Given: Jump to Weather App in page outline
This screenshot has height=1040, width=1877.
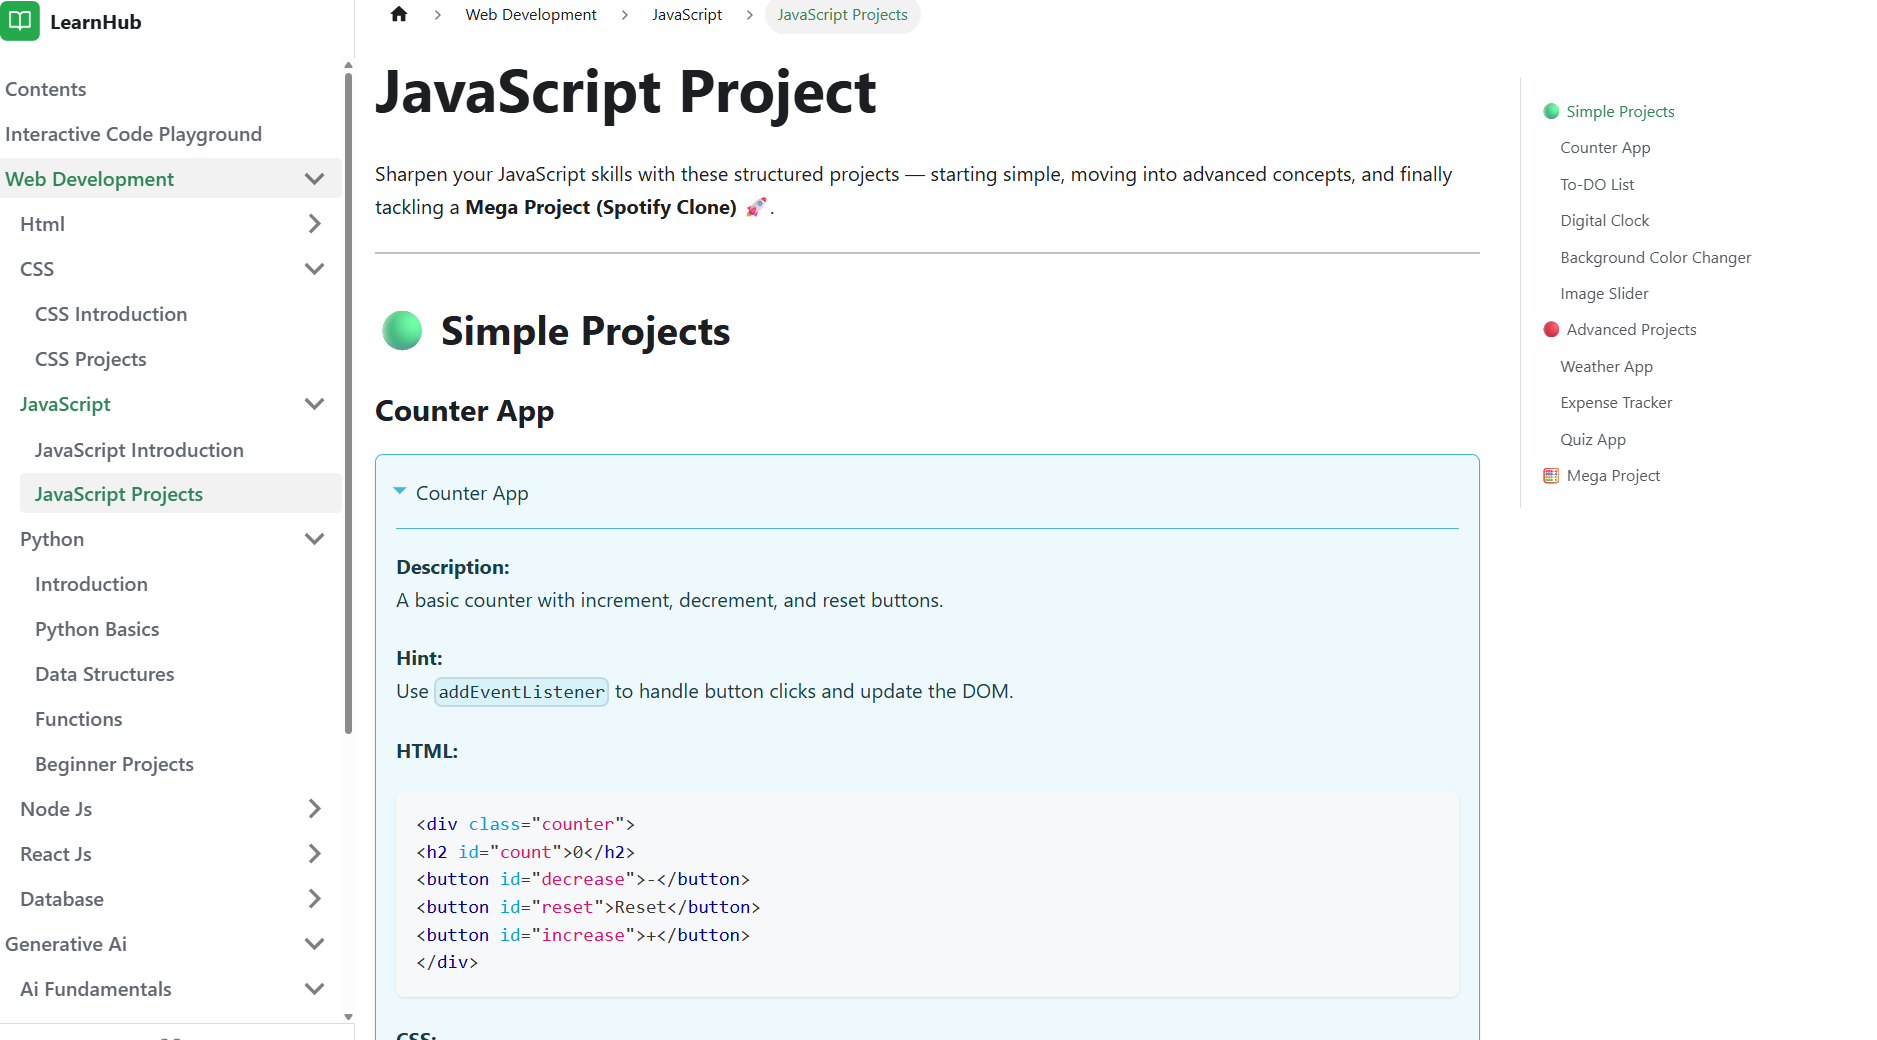Looking at the screenshot, I should pyautogui.click(x=1606, y=367).
